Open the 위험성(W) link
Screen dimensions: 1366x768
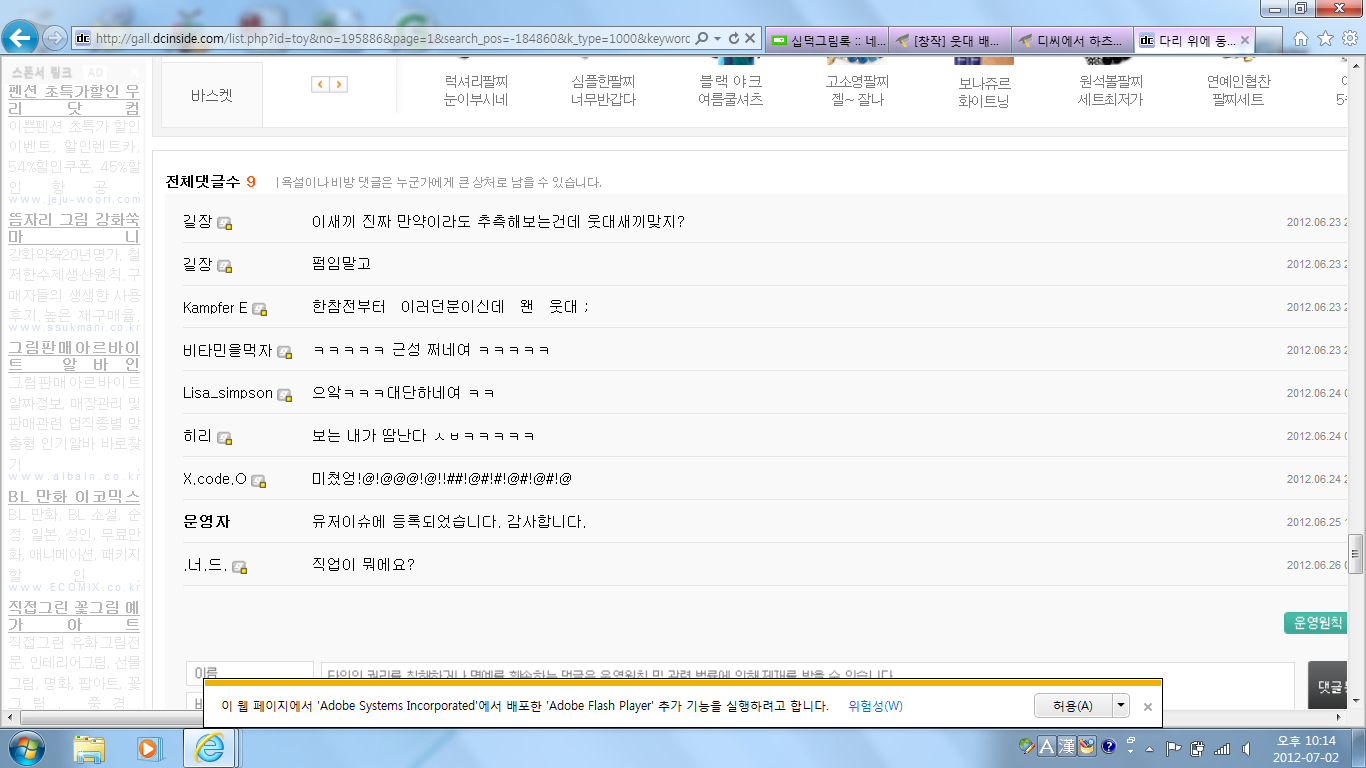point(875,706)
